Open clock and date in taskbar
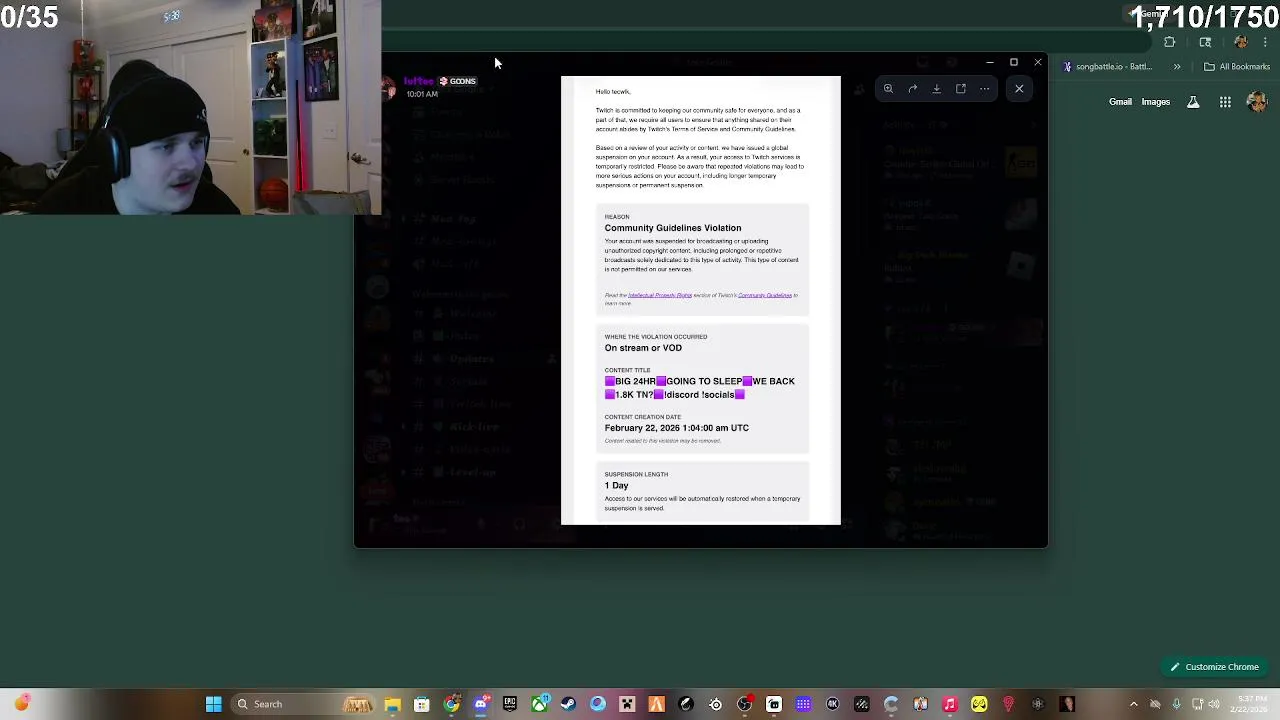Screen dimensions: 1280x720 coord(1249,704)
